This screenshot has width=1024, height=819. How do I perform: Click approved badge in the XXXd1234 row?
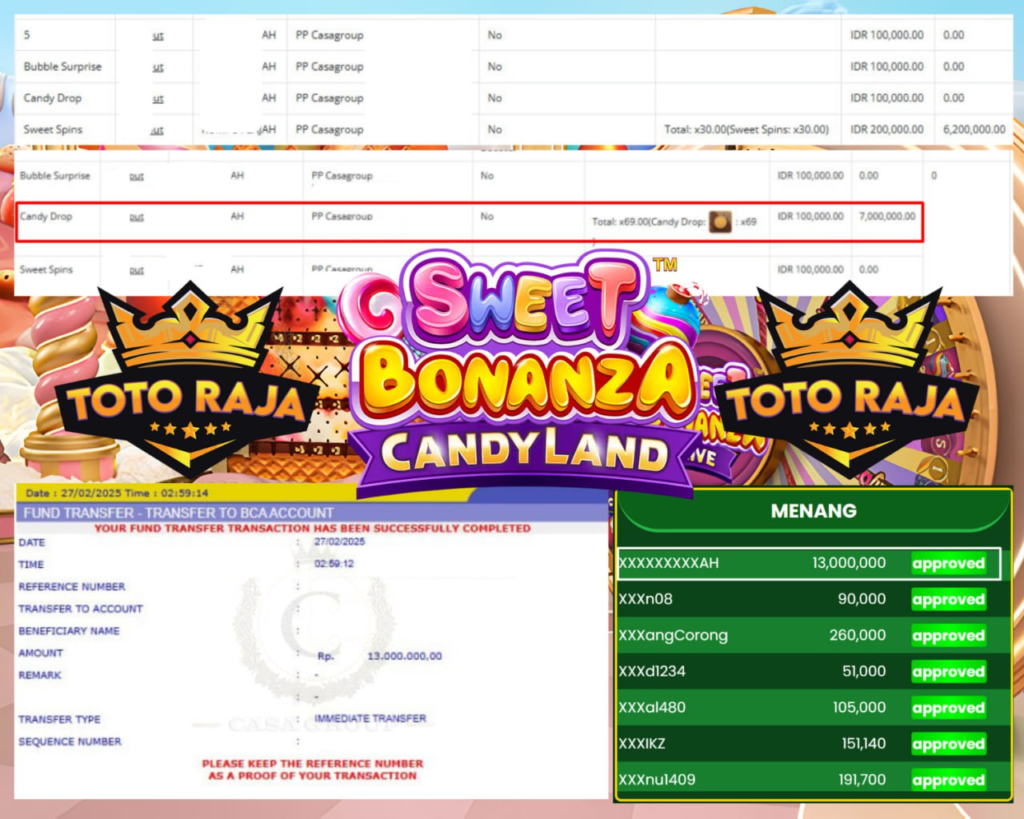[x=948, y=671]
